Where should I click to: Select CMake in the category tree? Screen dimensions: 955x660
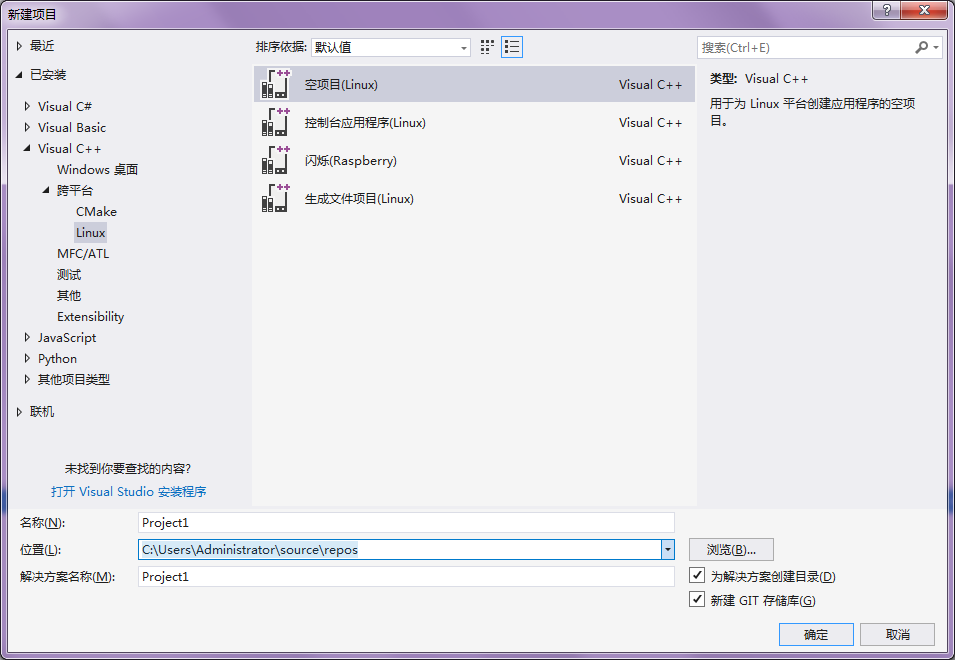[96, 212]
